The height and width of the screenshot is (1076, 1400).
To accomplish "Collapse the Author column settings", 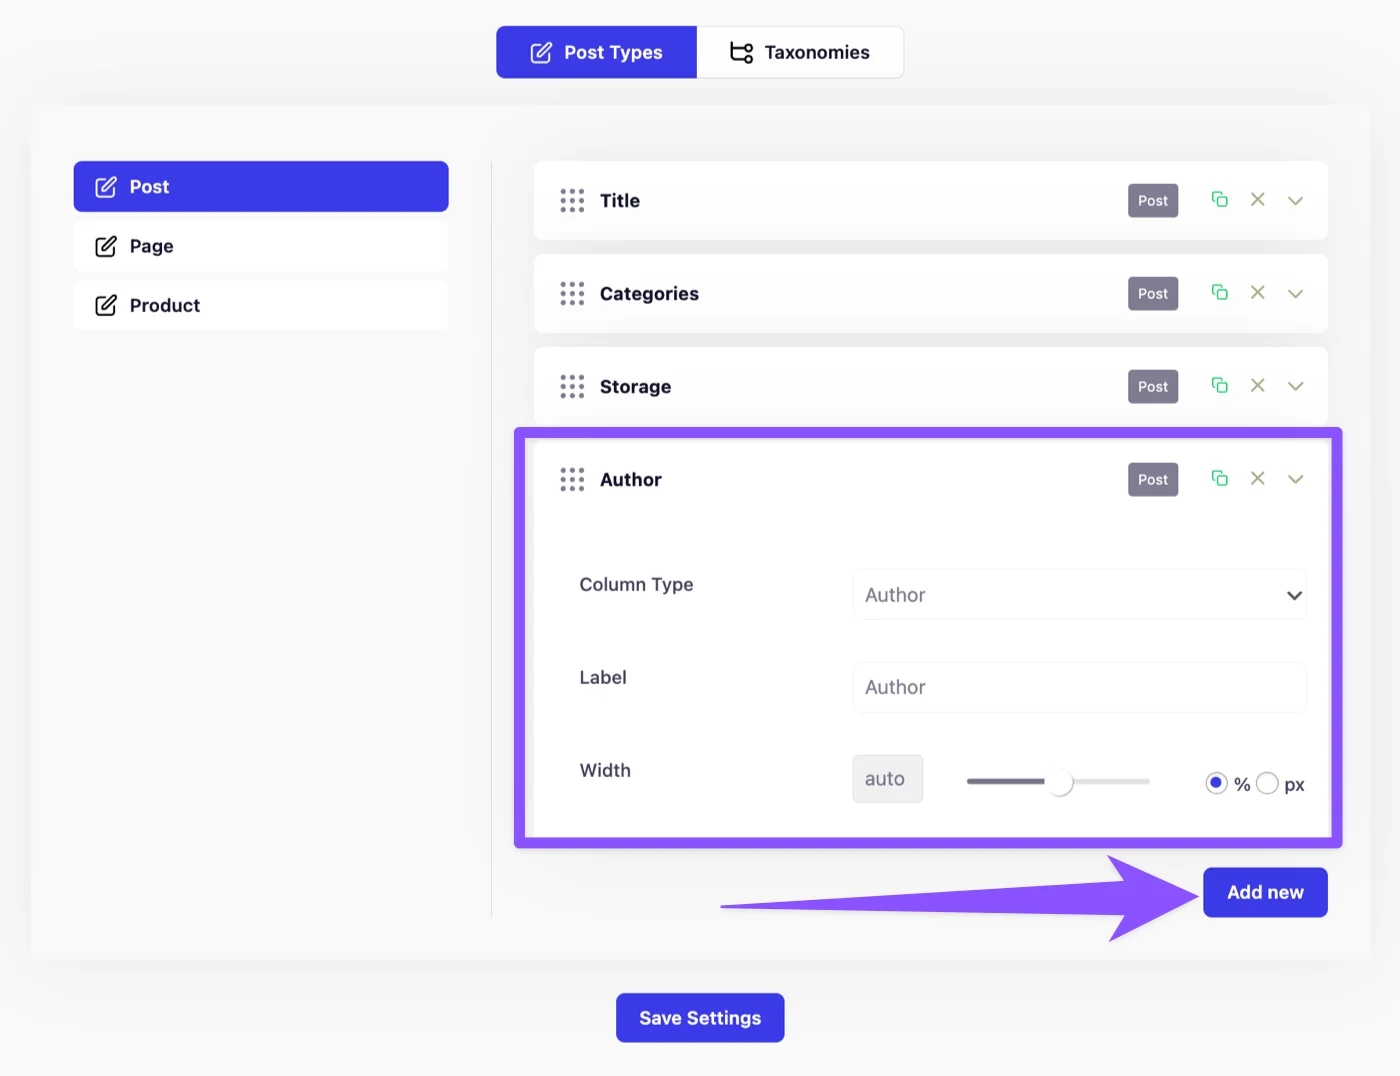I will tap(1295, 478).
